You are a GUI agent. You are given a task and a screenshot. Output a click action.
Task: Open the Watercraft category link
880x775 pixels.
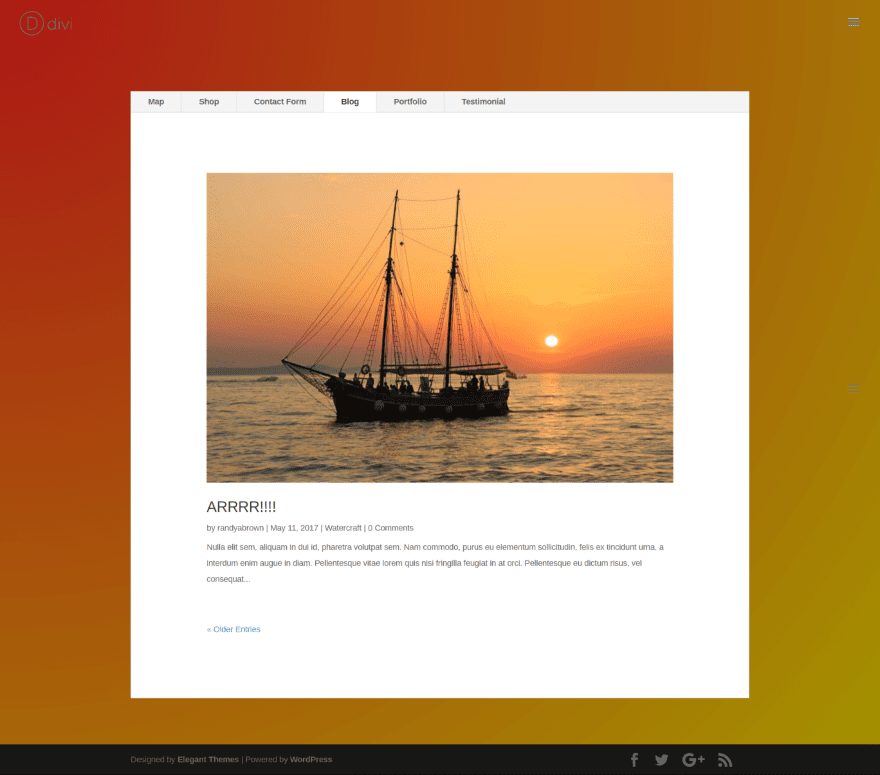pyautogui.click(x=343, y=528)
